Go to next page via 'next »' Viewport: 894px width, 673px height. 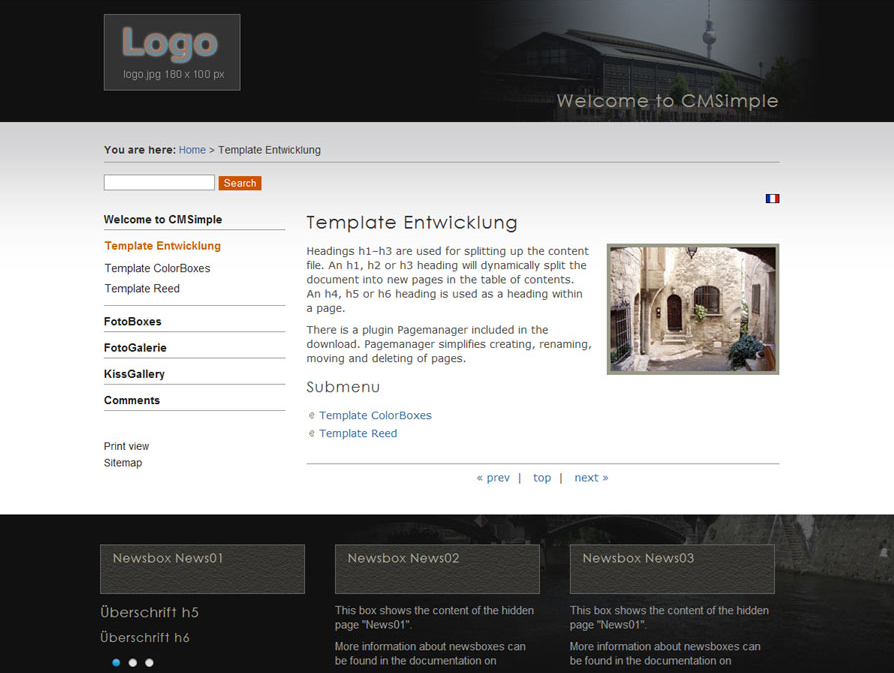[591, 478]
